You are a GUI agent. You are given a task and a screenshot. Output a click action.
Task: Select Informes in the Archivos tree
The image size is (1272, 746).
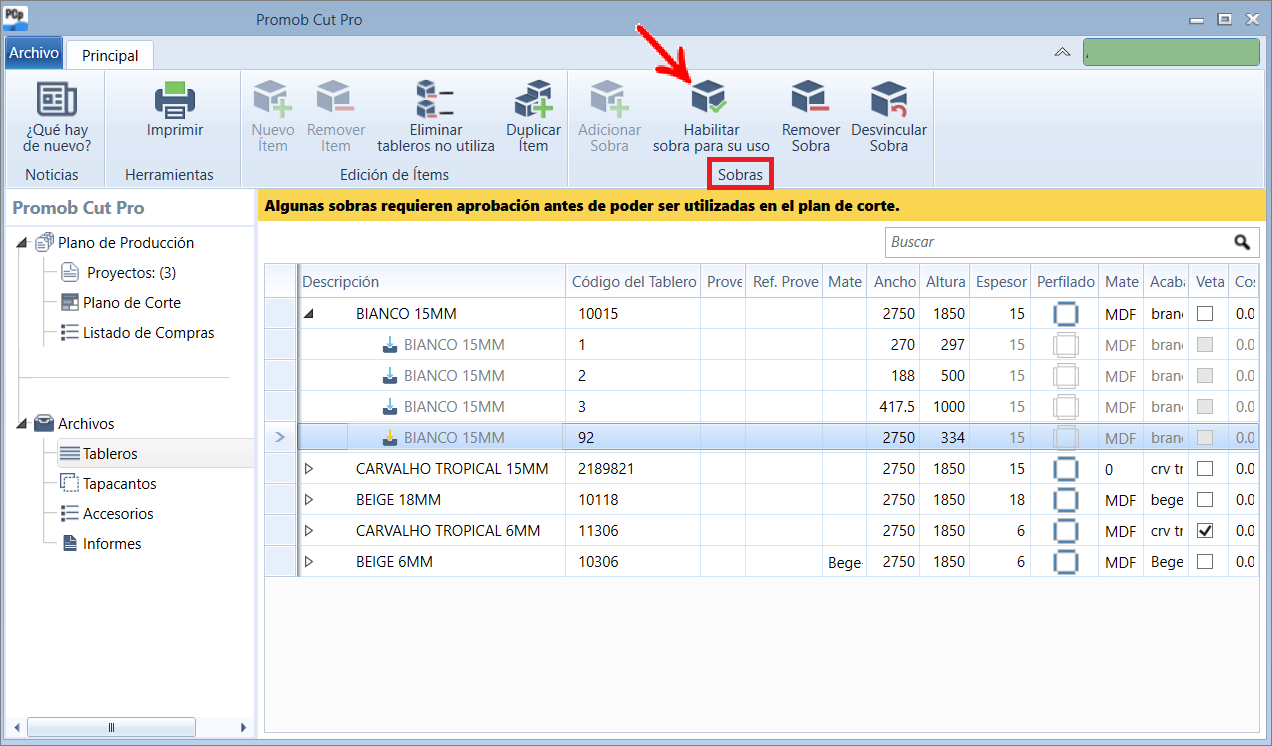112,543
